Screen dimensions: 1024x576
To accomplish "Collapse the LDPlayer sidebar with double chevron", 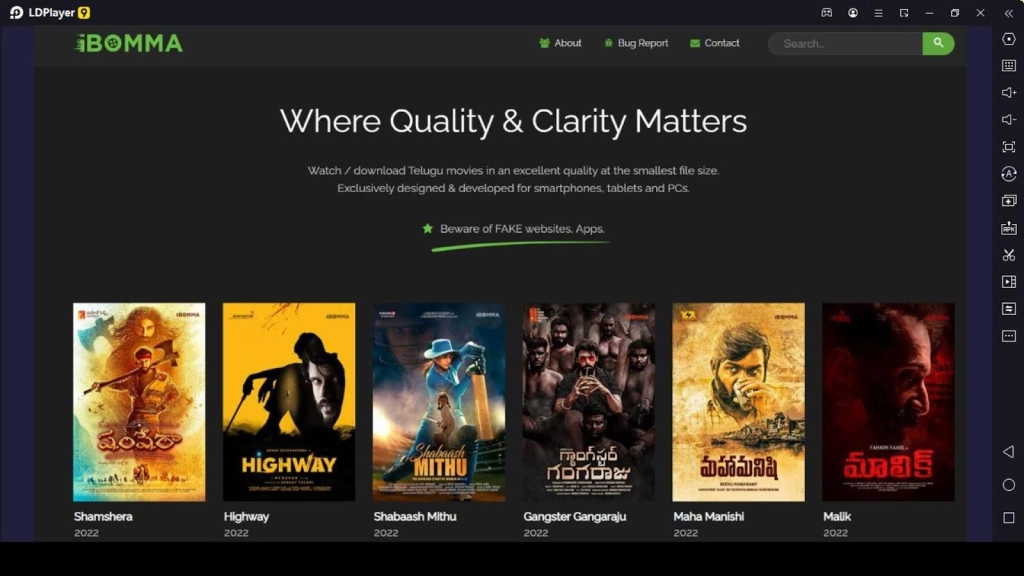I will pyautogui.click(x=1009, y=12).
